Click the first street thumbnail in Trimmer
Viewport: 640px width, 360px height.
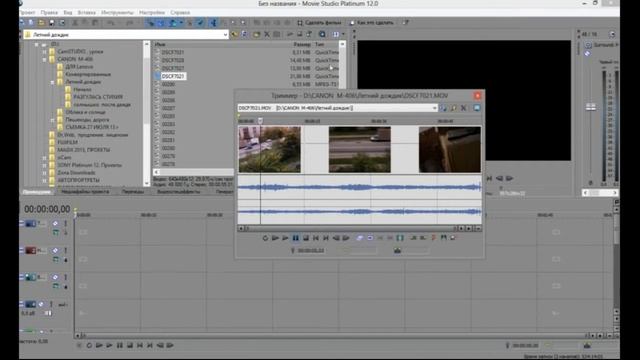(270, 149)
